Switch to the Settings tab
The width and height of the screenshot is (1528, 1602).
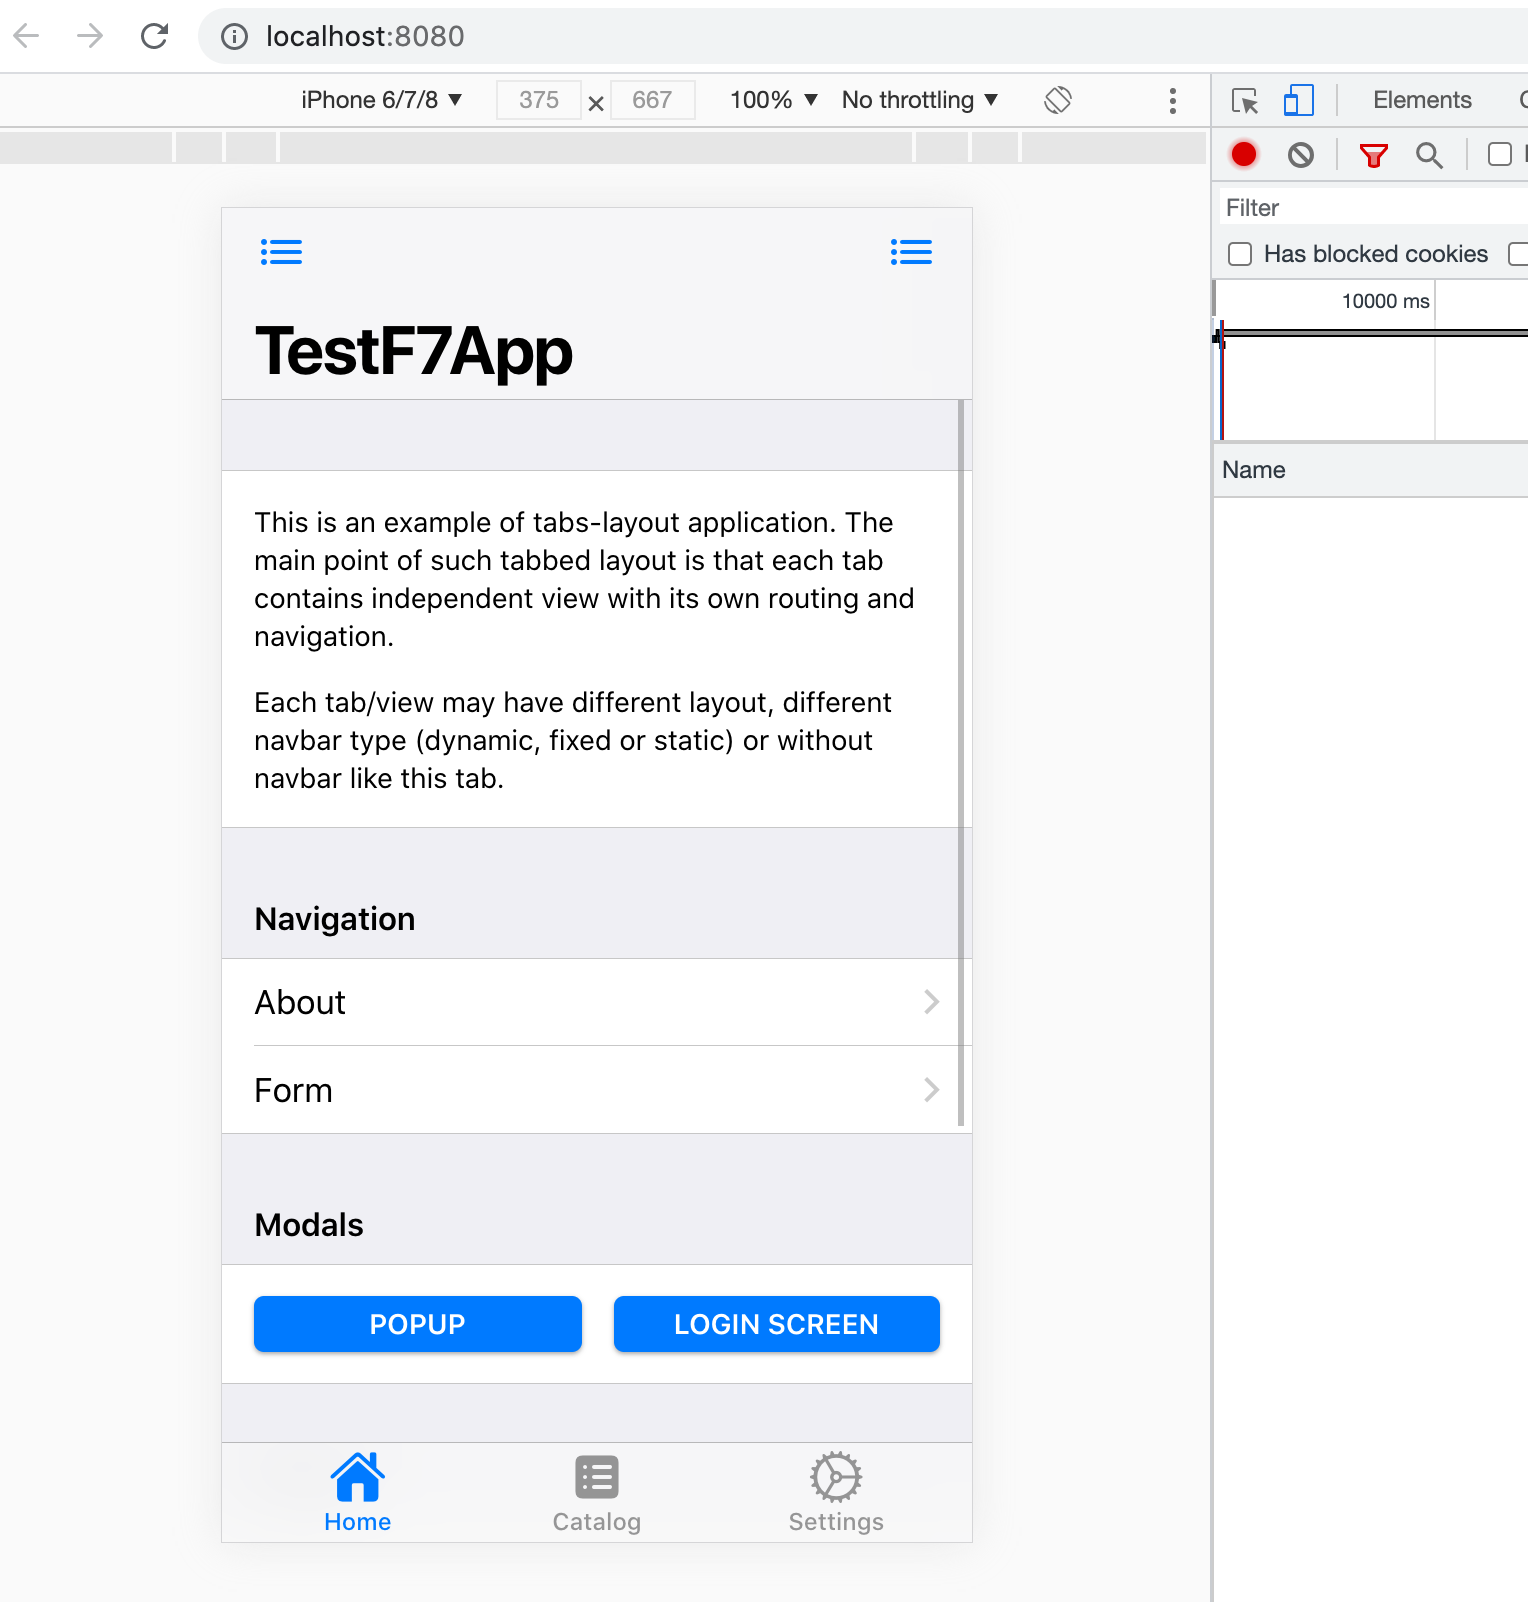(836, 1493)
